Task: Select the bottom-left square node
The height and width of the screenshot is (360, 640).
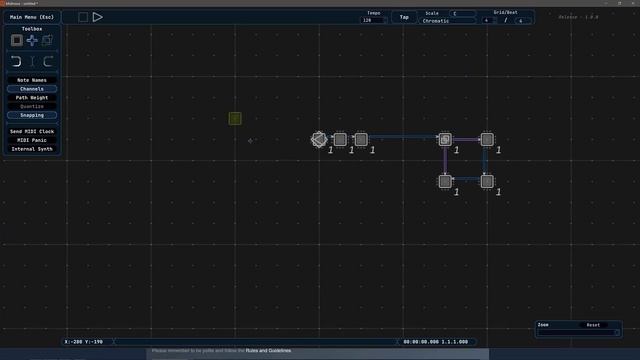Action: pyautogui.click(x=445, y=181)
